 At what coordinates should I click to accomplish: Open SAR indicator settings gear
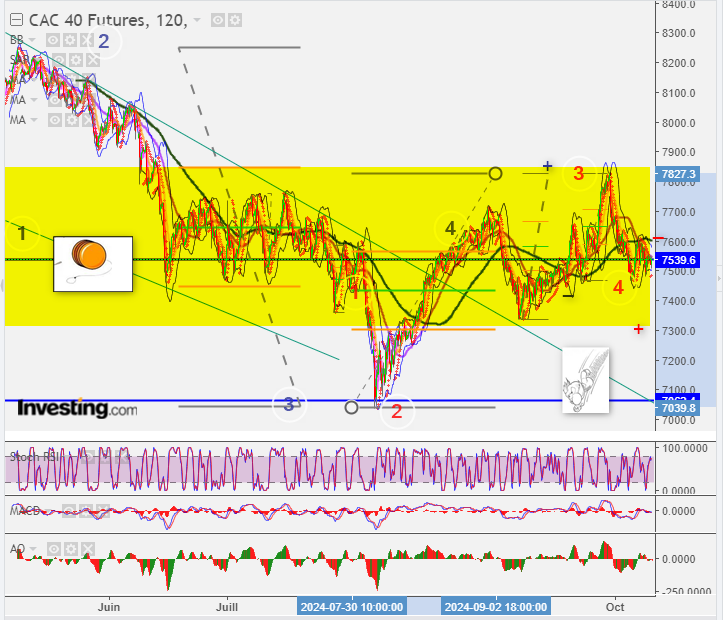(76, 60)
